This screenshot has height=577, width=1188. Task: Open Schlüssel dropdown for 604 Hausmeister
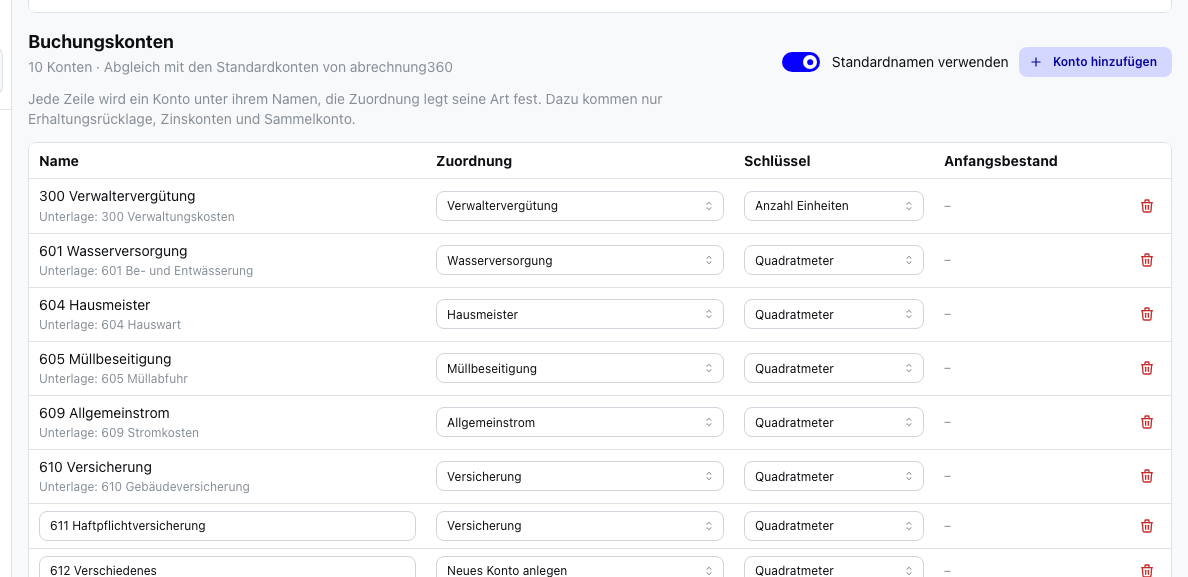click(x=833, y=314)
